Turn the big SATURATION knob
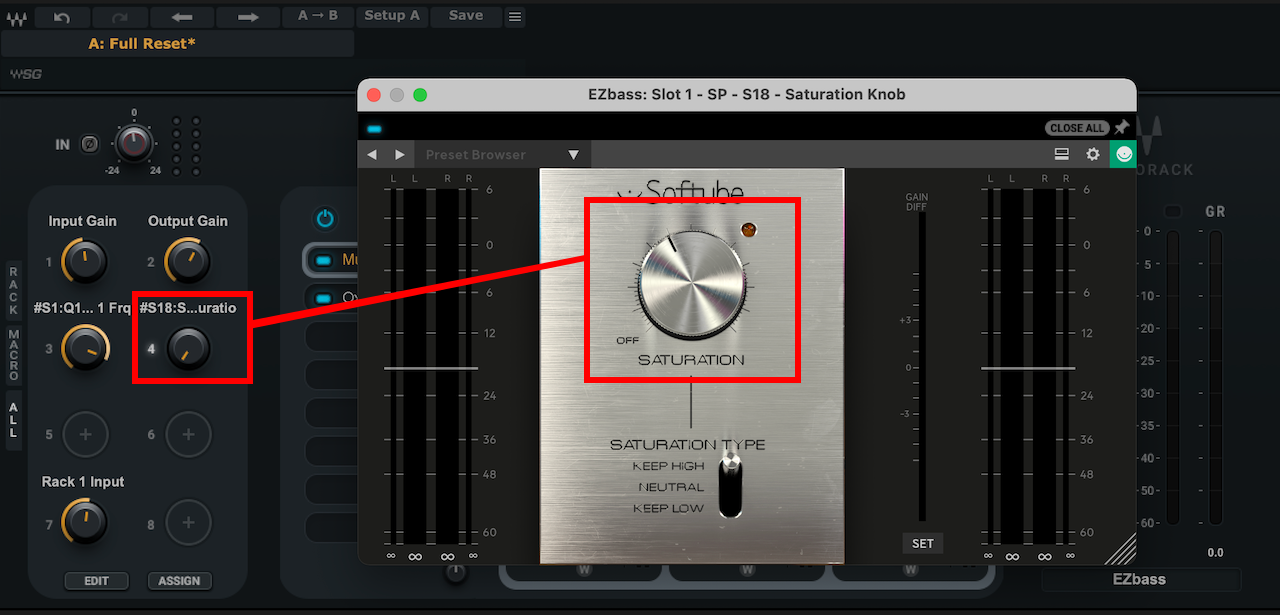The height and width of the screenshot is (615, 1280). (692, 287)
